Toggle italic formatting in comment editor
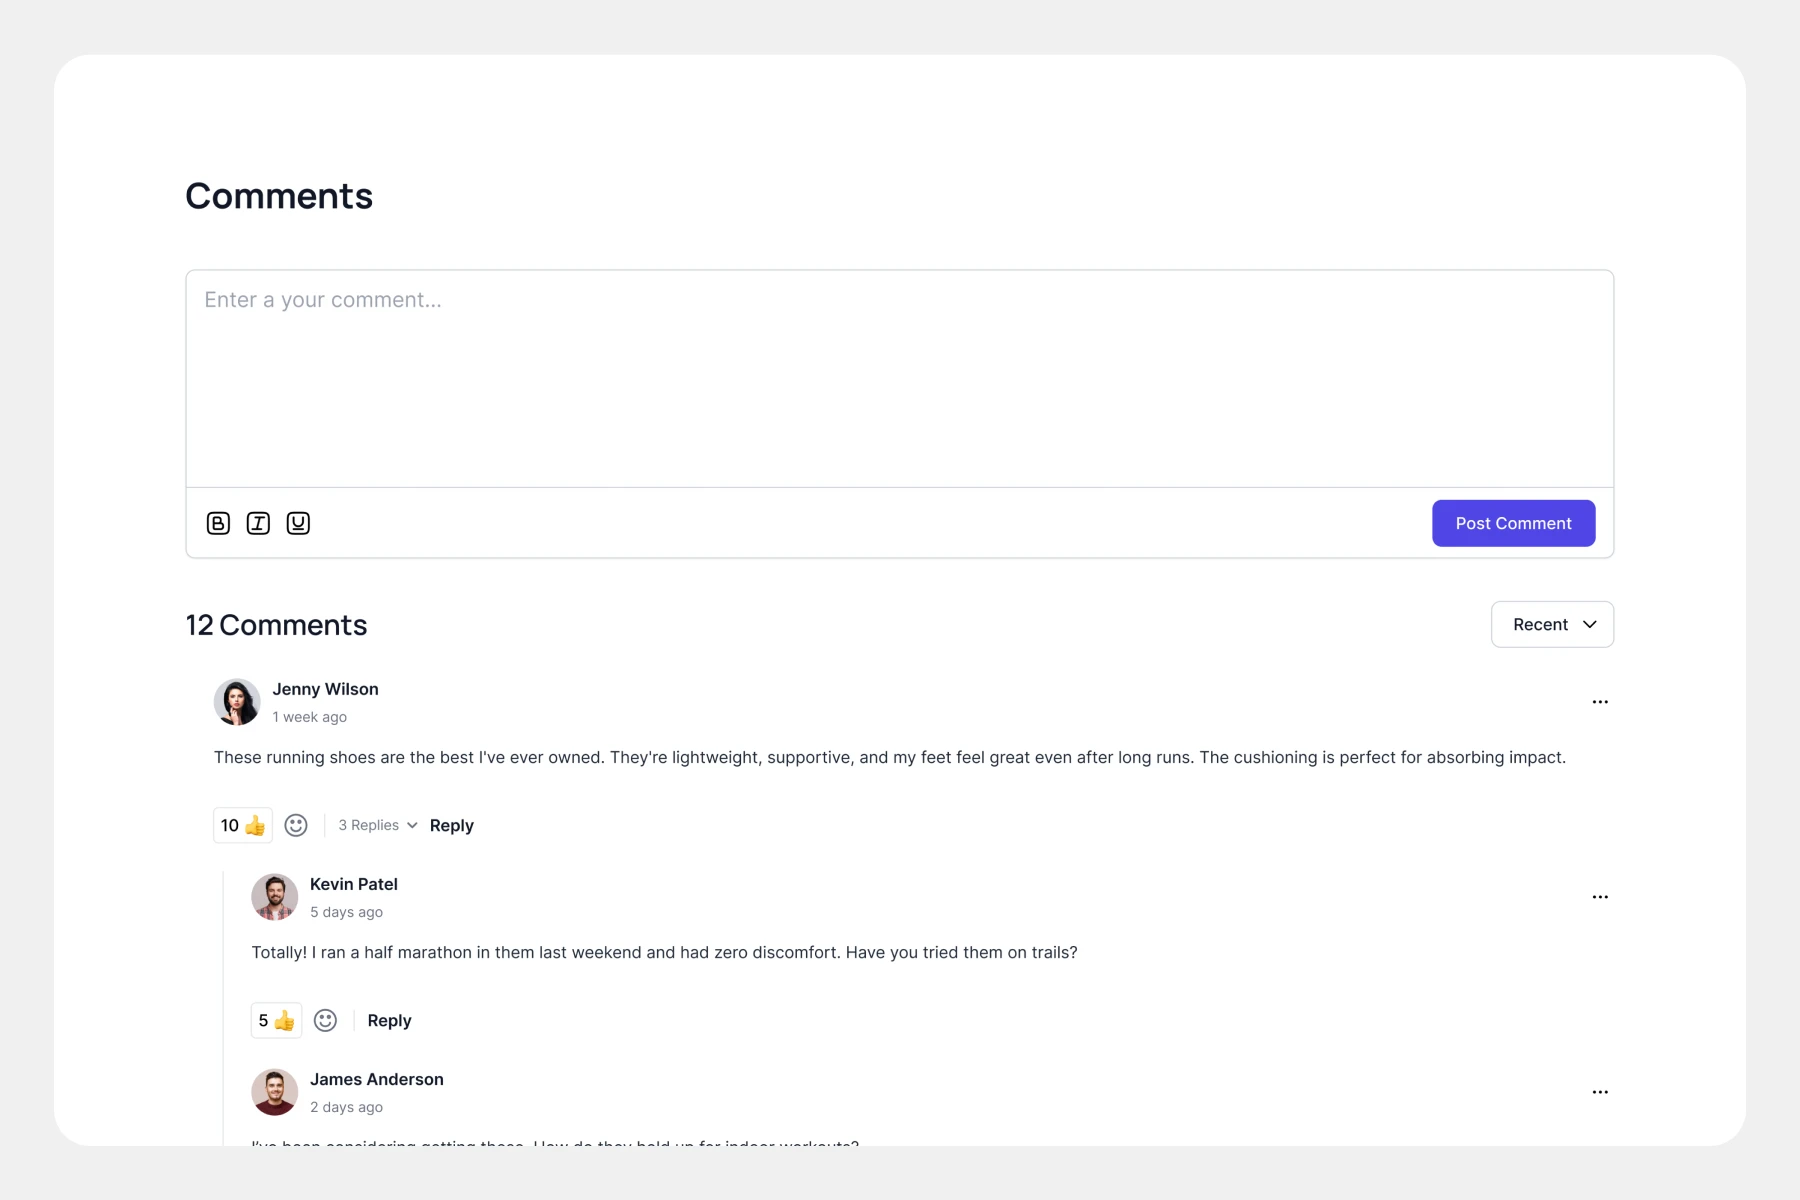 tap(258, 523)
